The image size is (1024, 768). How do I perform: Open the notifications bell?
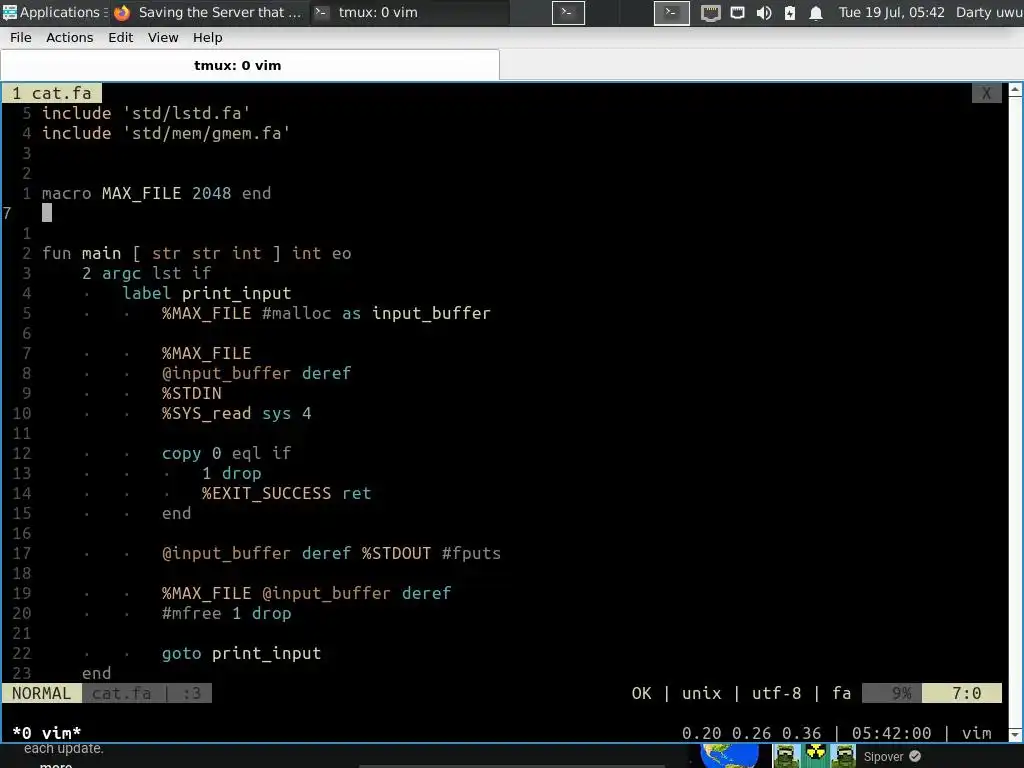[x=816, y=13]
